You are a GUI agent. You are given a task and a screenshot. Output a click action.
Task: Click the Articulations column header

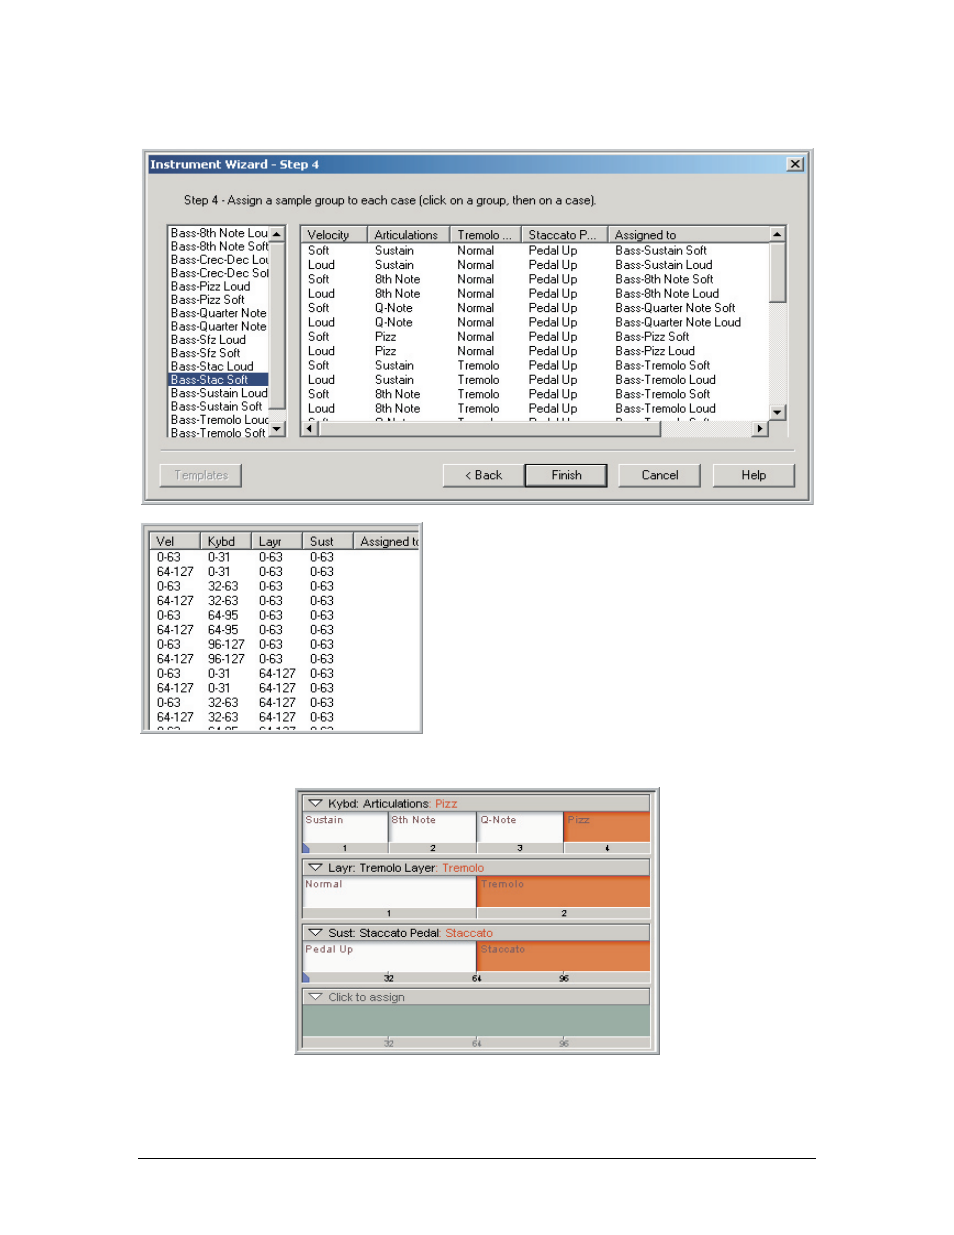coord(408,235)
